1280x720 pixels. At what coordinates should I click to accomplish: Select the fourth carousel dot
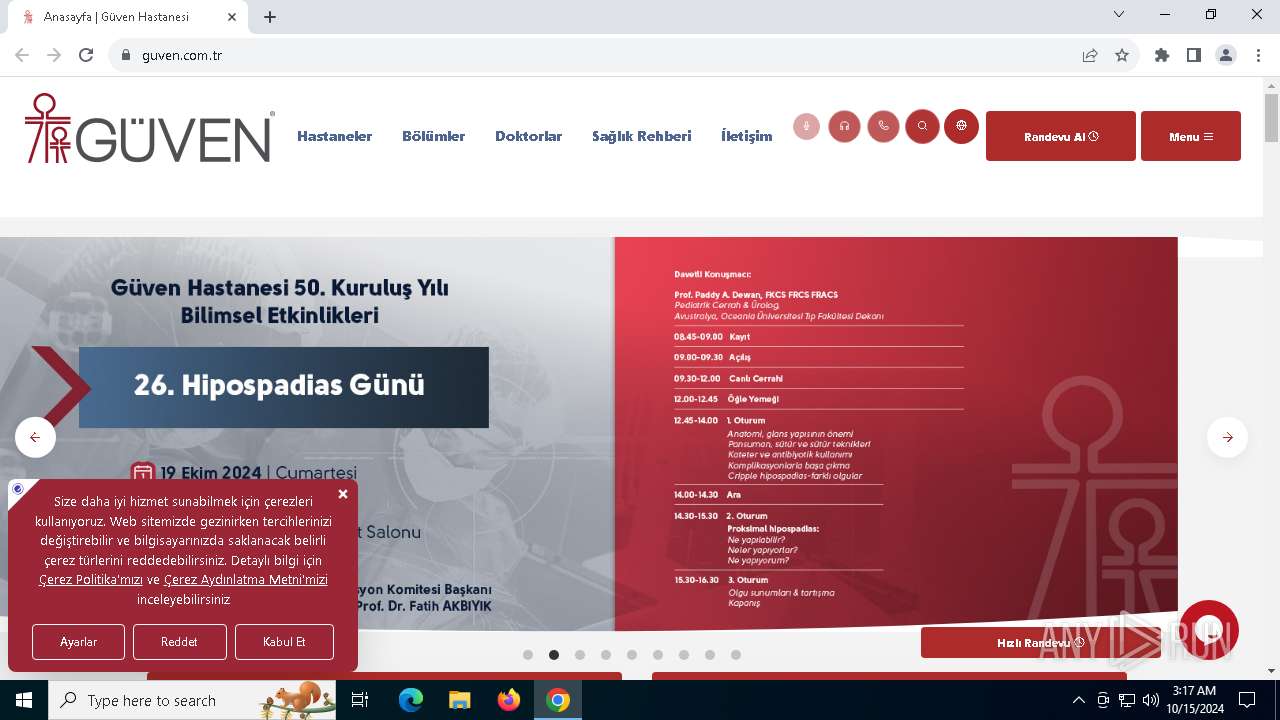coord(606,655)
